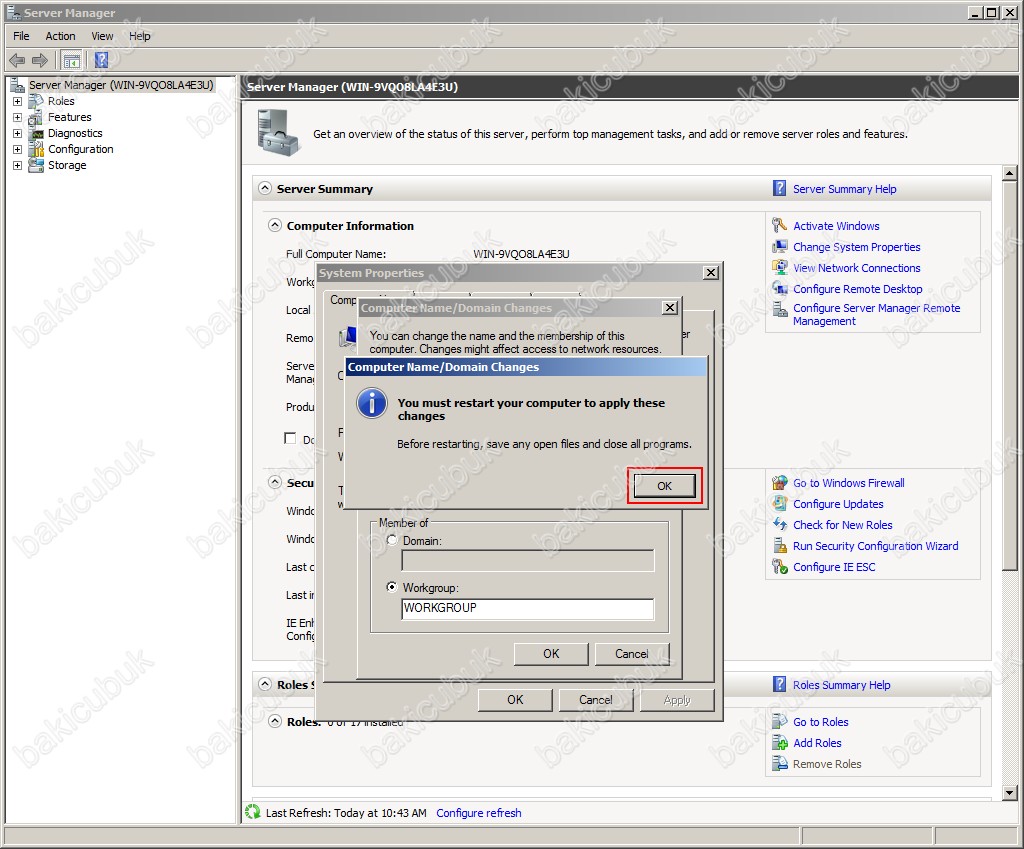Click the Go to Windows Firewall icon
1024x849 pixels.
(x=780, y=483)
